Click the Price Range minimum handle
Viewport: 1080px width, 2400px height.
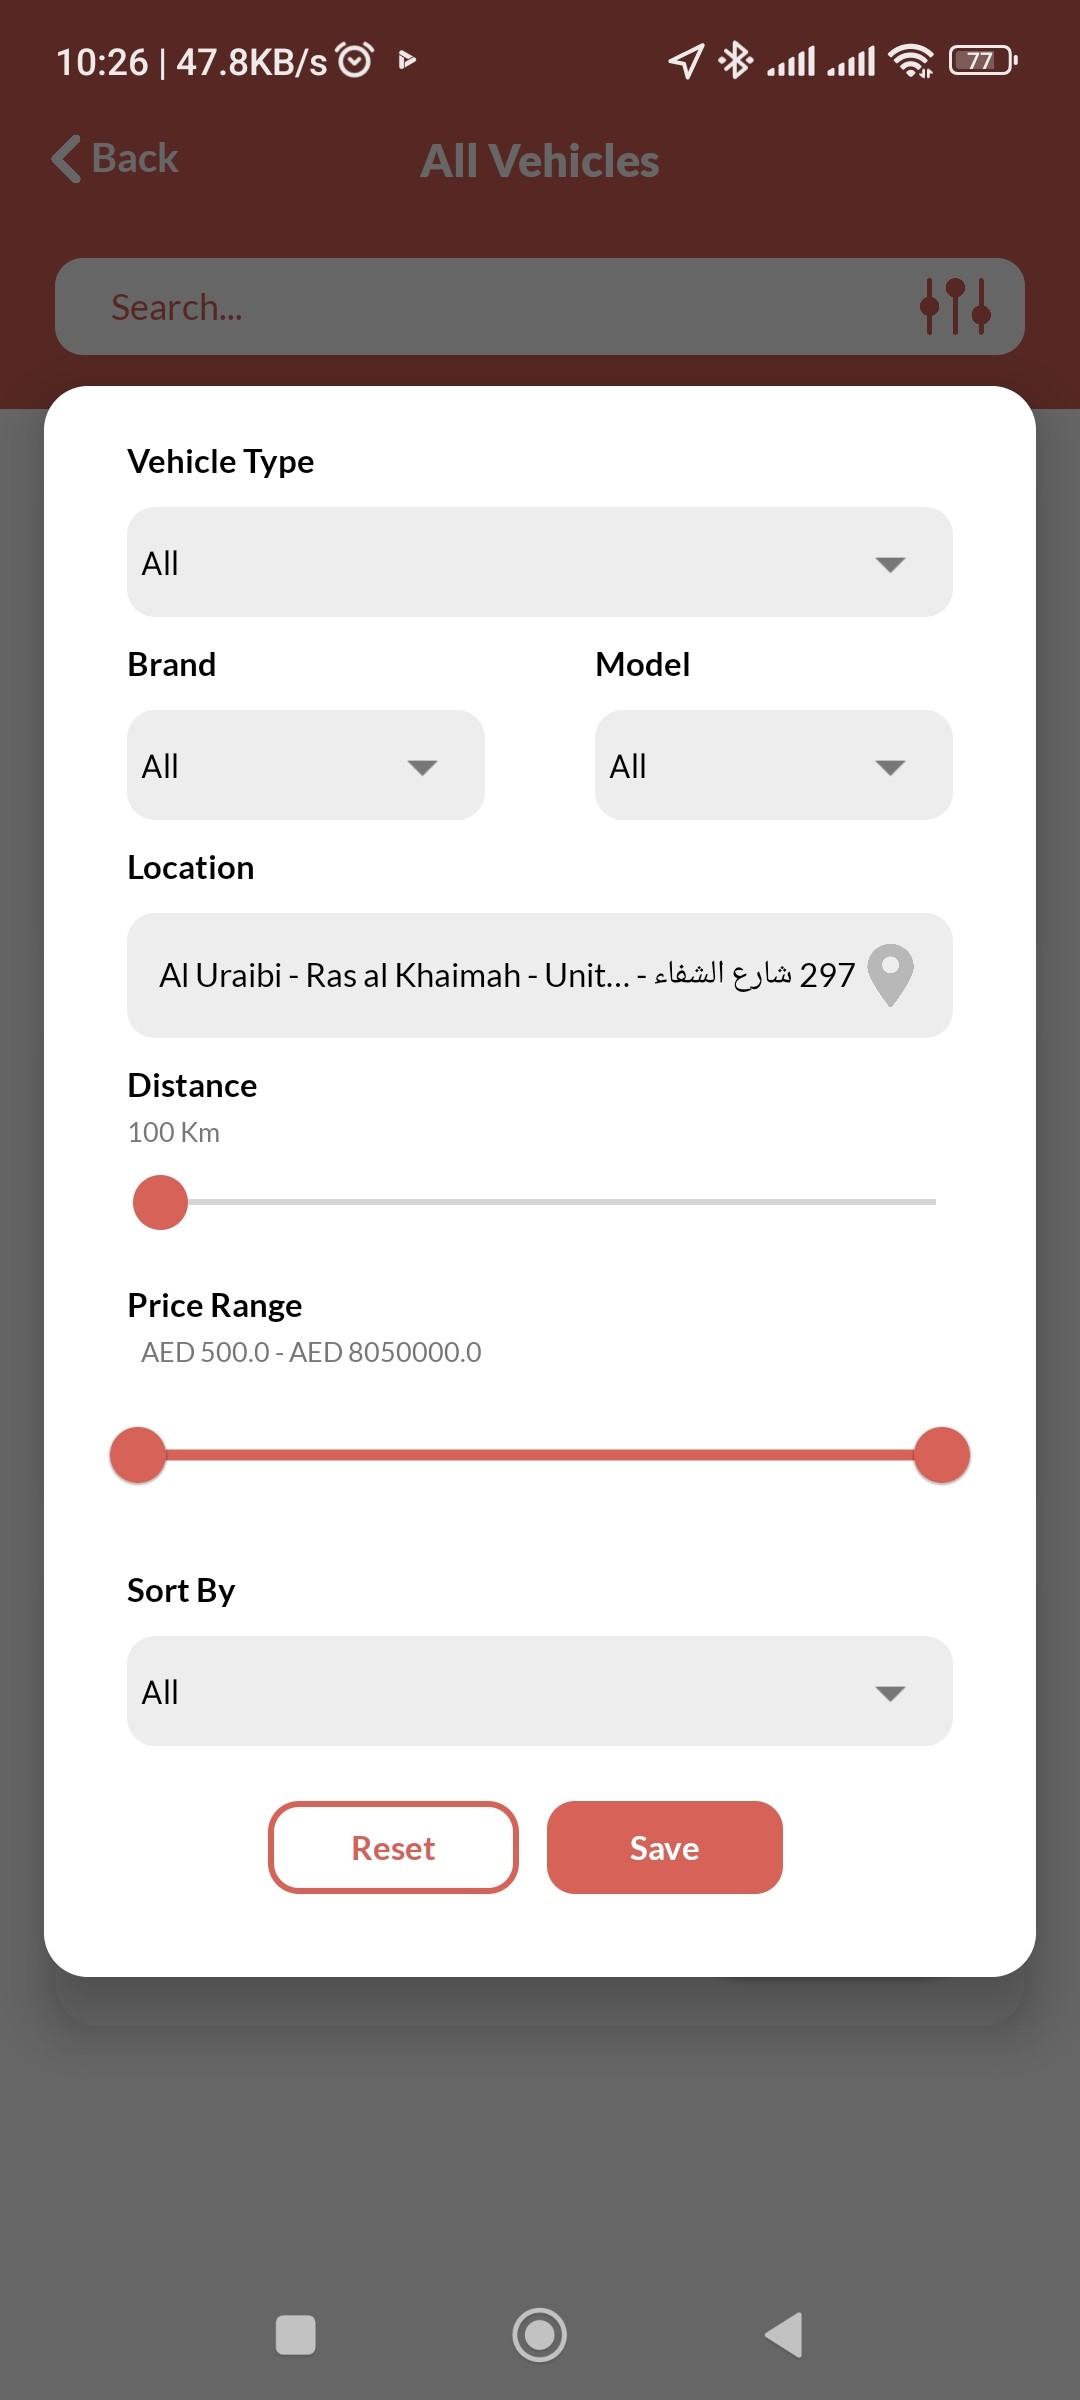138,1455
